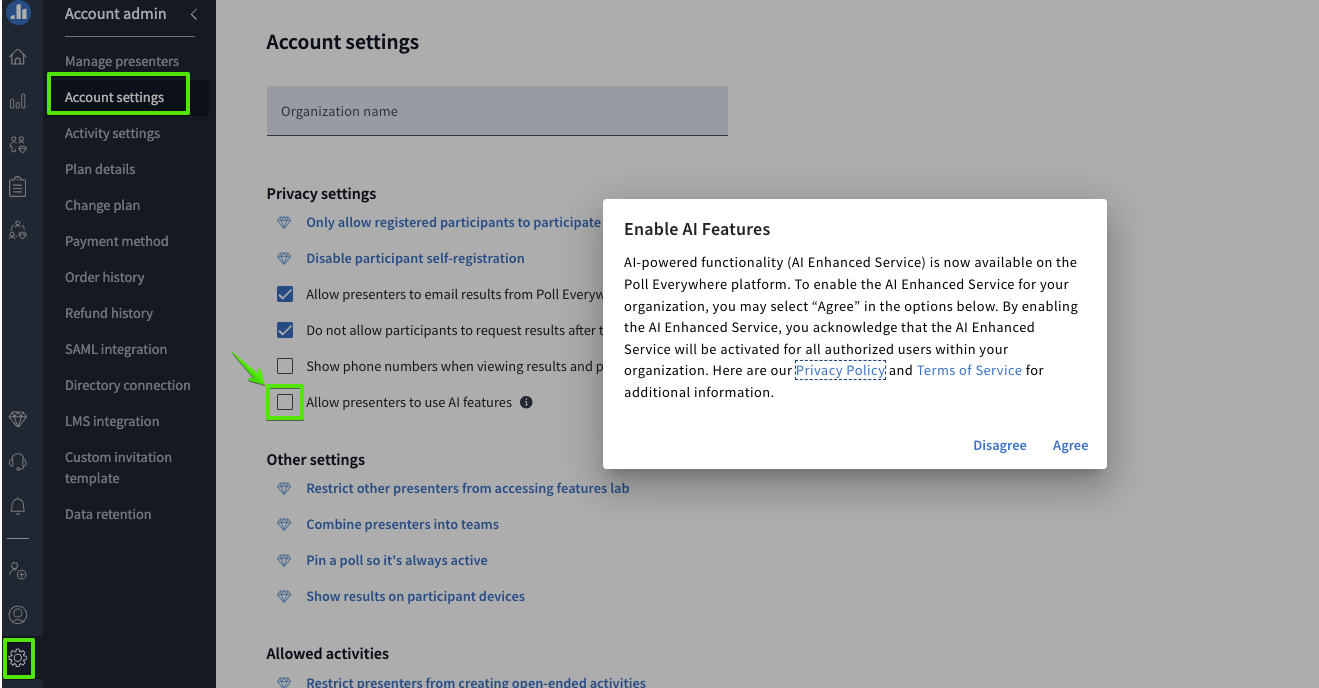
Task: View Refund history
Action: tap(109, 313)
